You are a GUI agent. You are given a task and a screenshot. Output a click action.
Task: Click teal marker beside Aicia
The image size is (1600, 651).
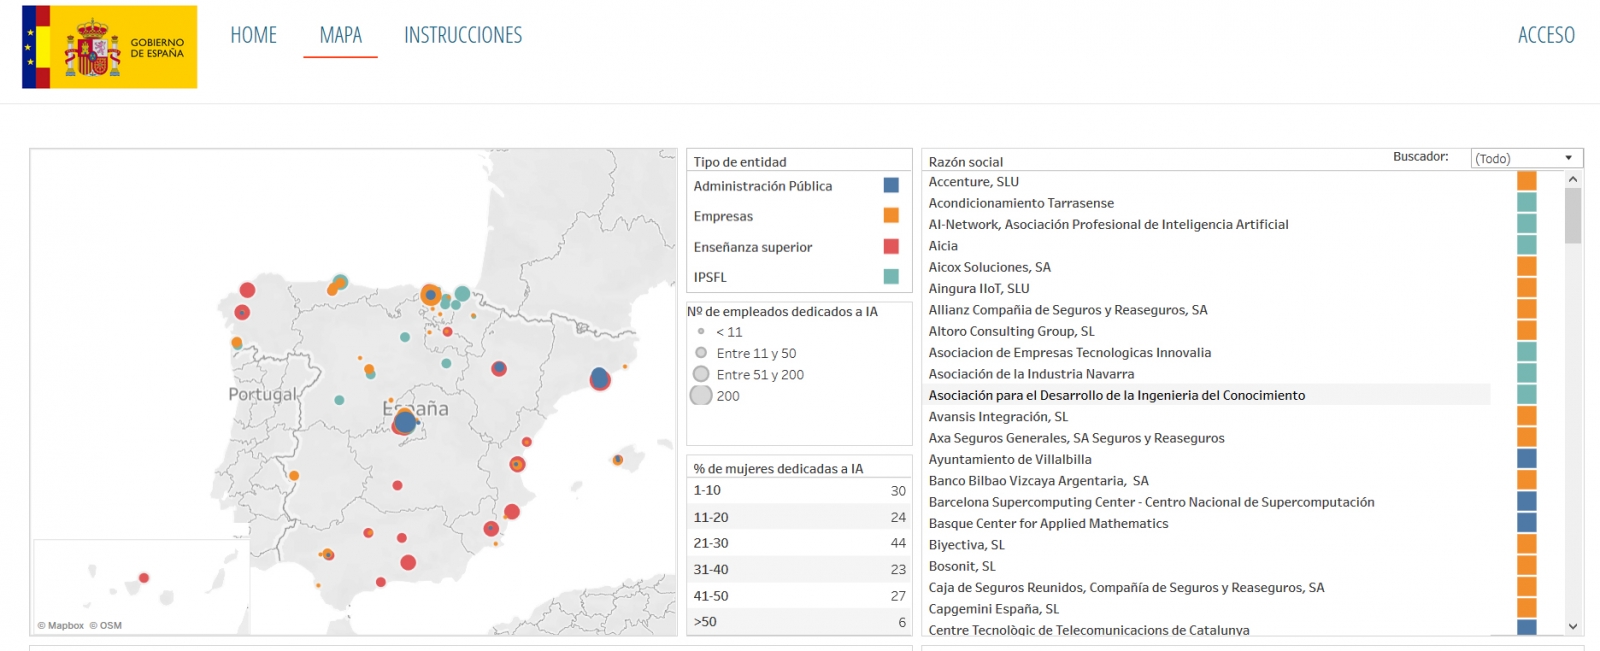[x=1527, y=245]
